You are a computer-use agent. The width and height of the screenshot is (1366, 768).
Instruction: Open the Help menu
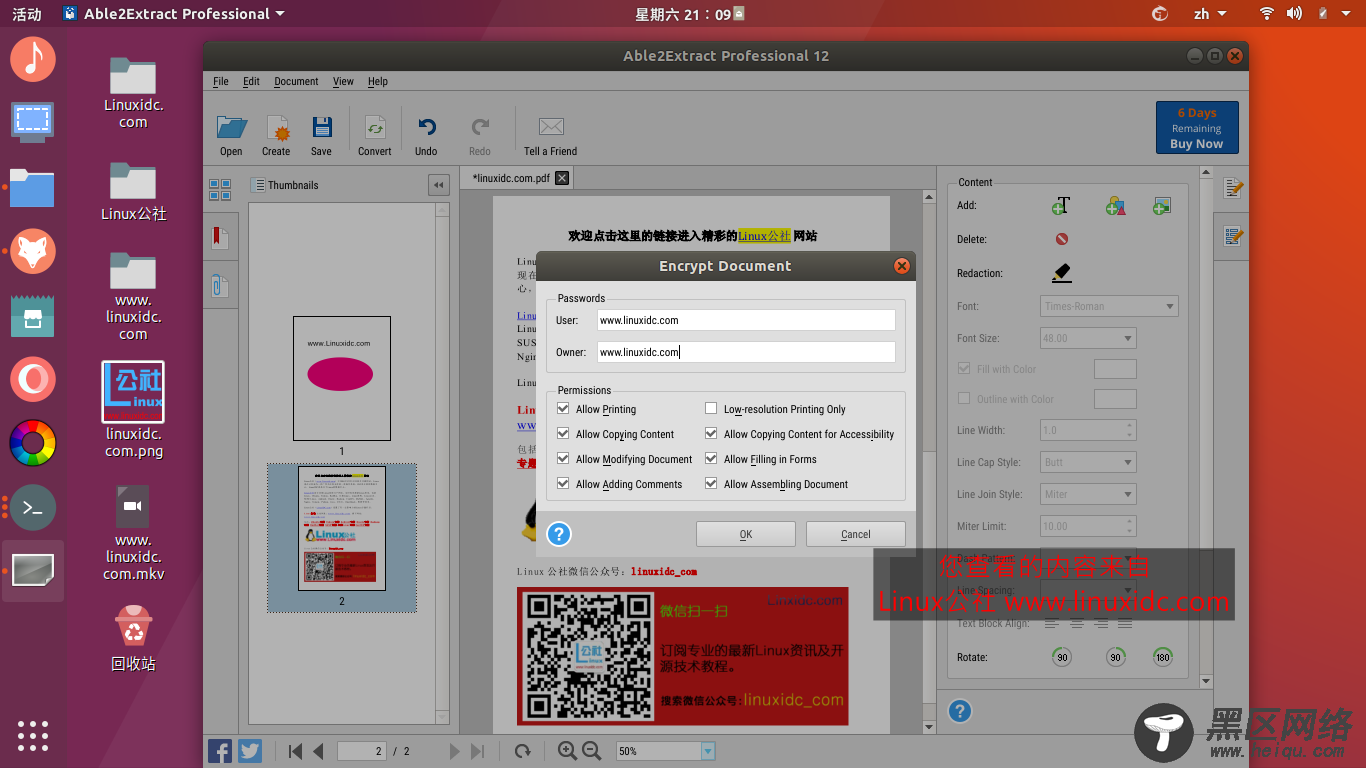click(x=377, y=82)
